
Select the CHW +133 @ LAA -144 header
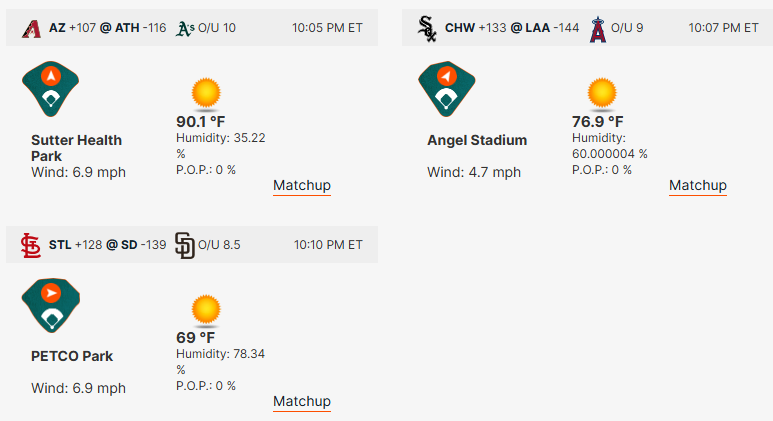(x=512, y=28)
